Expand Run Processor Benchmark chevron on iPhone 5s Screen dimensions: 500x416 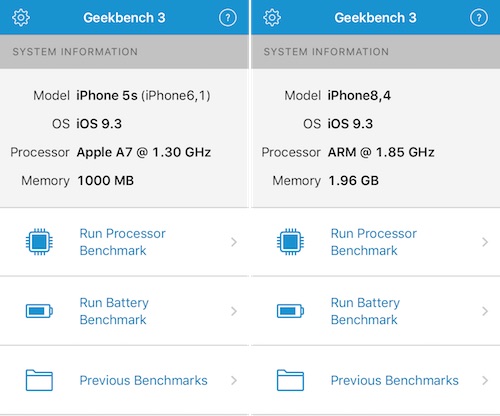pyautogui.click(x=234, y=242)
